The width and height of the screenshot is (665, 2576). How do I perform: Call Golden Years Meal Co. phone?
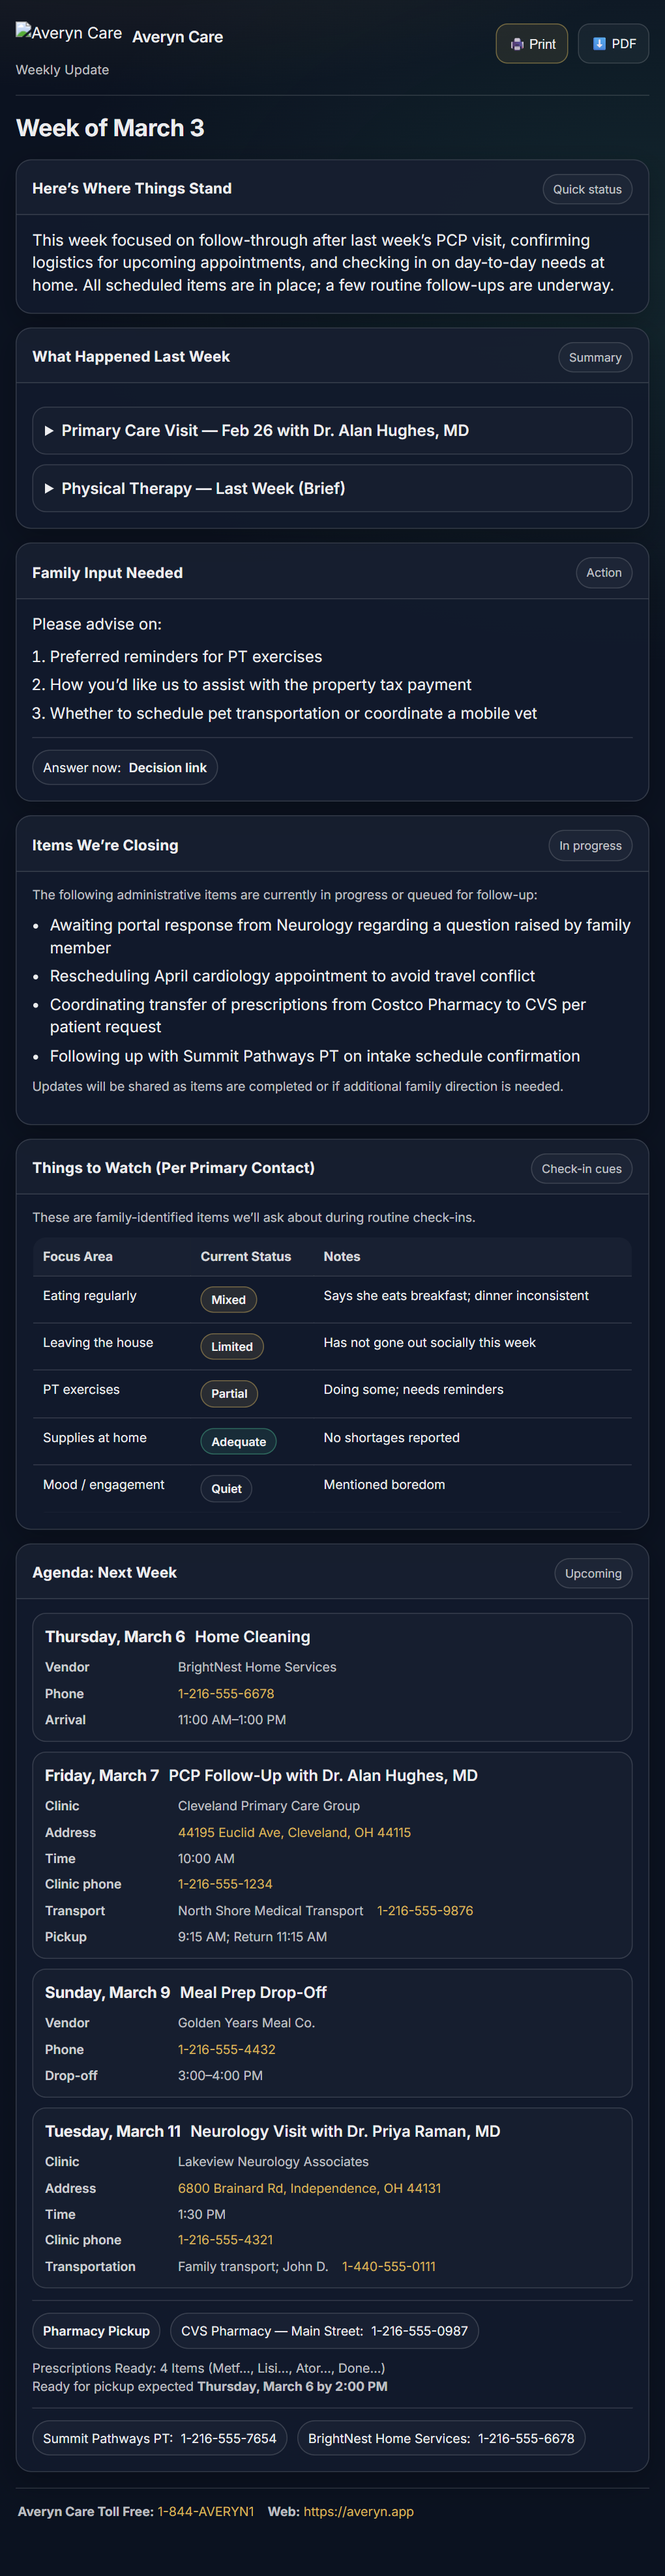(226, 2050)
